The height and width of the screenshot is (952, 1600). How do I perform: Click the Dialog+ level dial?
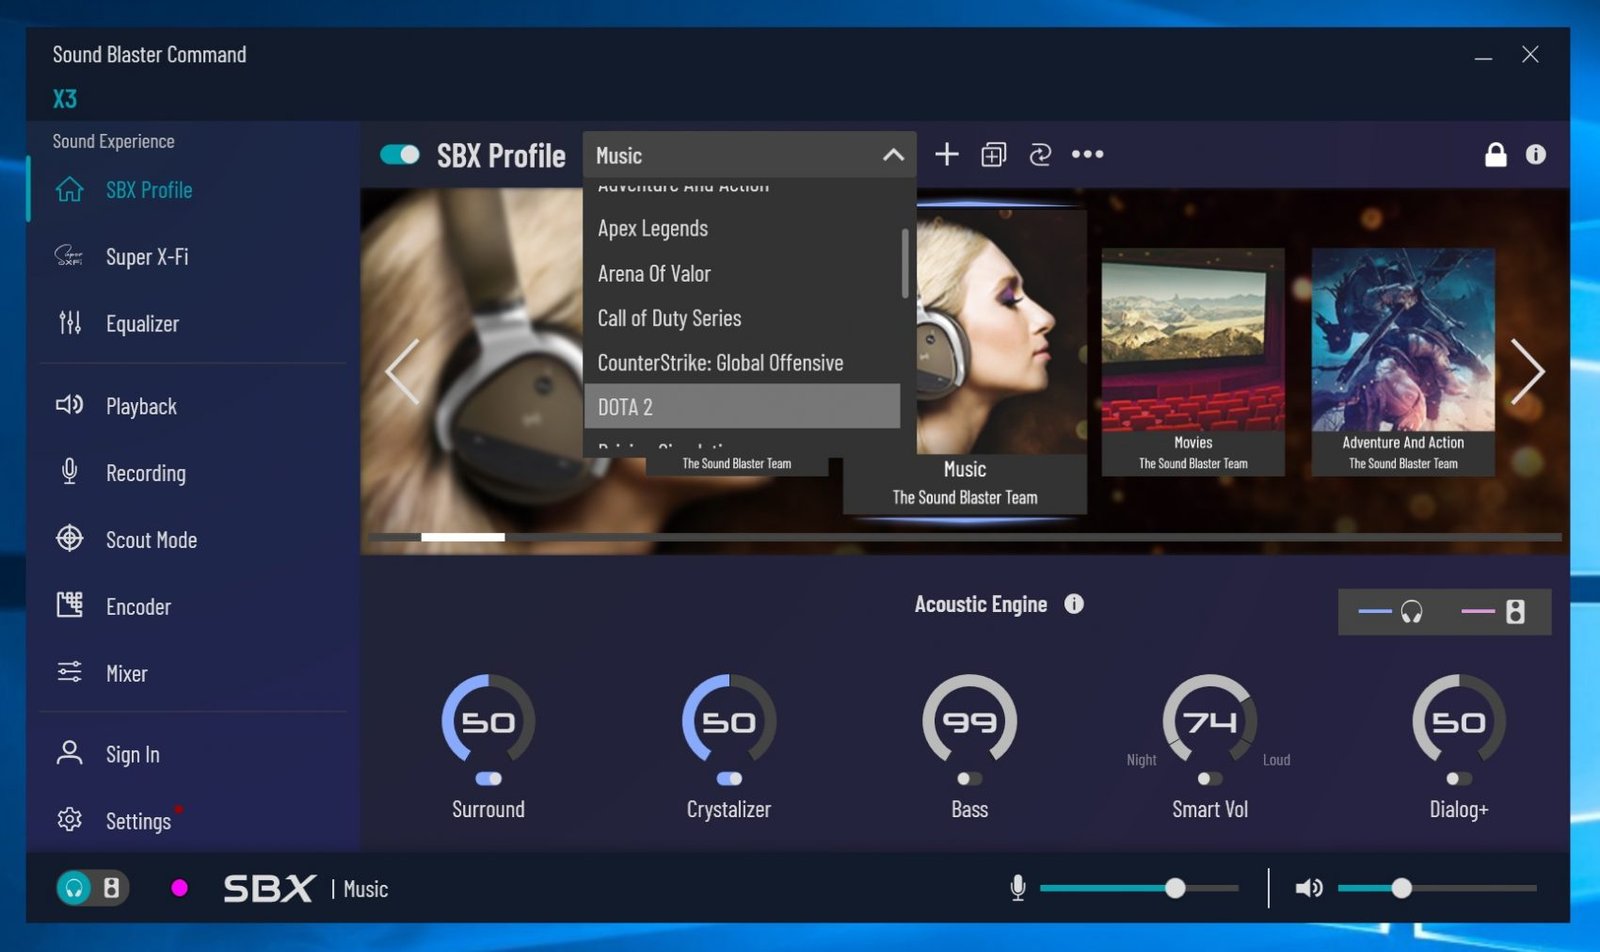[x=1459, y=720]
